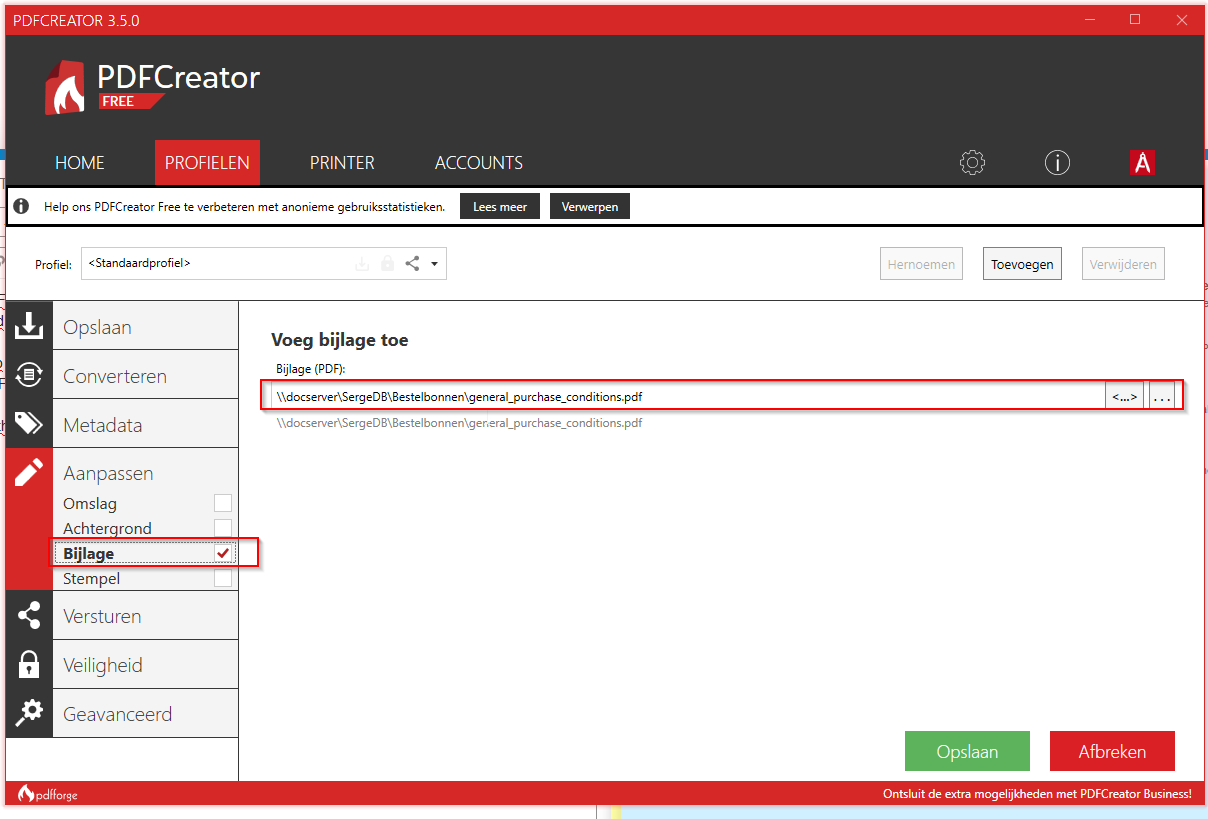The width and height of the screenshot is (1208, 819).
Task: Click the red Architect A icon
Action: tap(1142, 163)
